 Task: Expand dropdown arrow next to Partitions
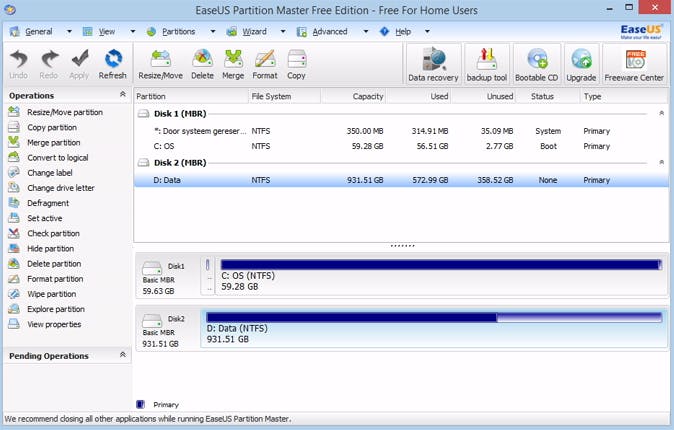[212, 31]
